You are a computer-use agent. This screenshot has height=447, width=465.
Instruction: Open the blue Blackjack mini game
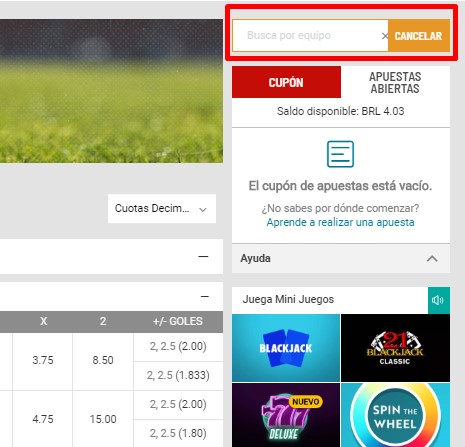click(286, 348)
